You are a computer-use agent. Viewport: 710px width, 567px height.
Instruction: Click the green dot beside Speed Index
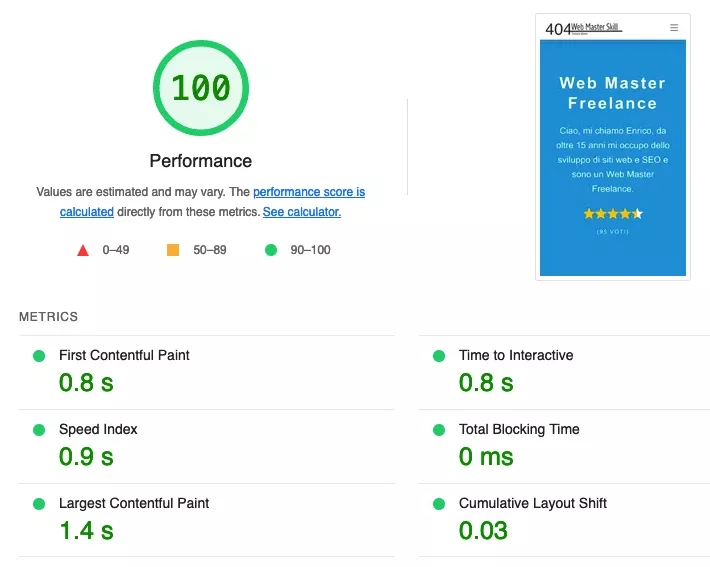(39, 430)
